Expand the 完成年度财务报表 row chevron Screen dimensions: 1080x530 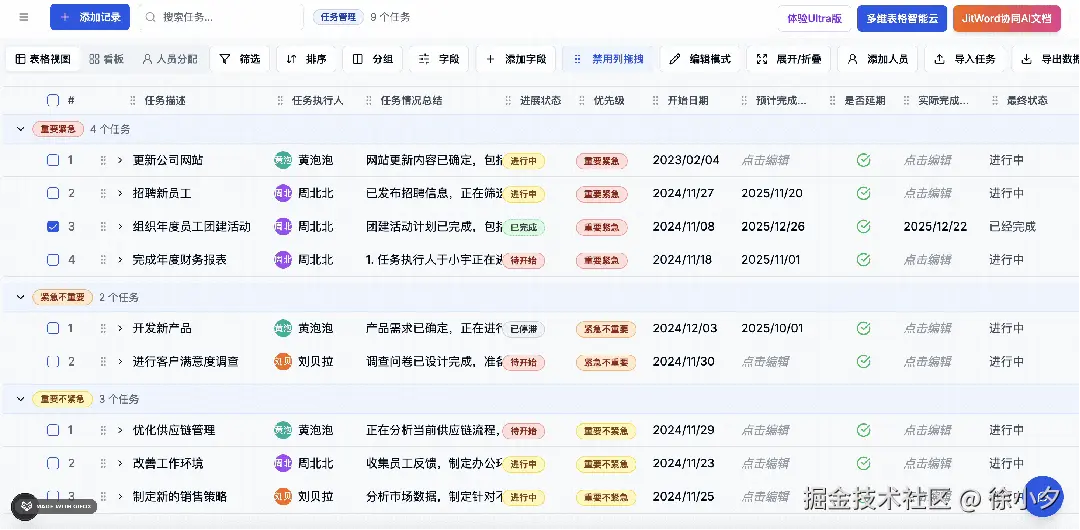120,260
